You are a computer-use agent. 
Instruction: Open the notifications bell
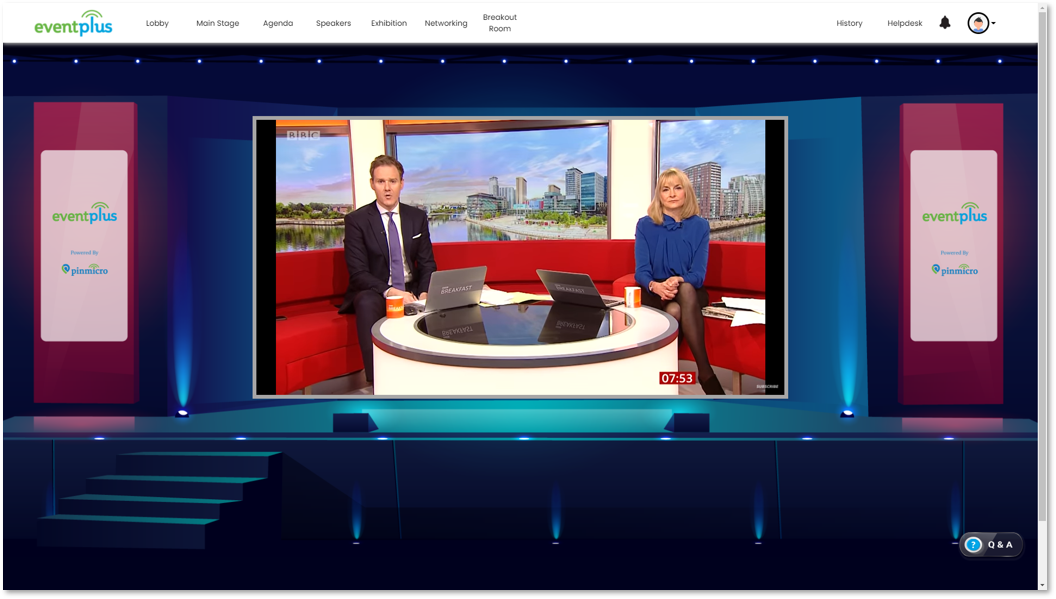tap(945, 23)
